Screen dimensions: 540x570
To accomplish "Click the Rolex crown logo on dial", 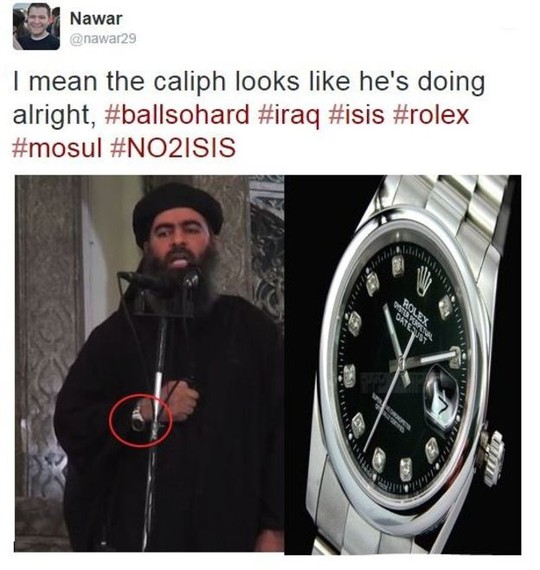I will [424, 280].
